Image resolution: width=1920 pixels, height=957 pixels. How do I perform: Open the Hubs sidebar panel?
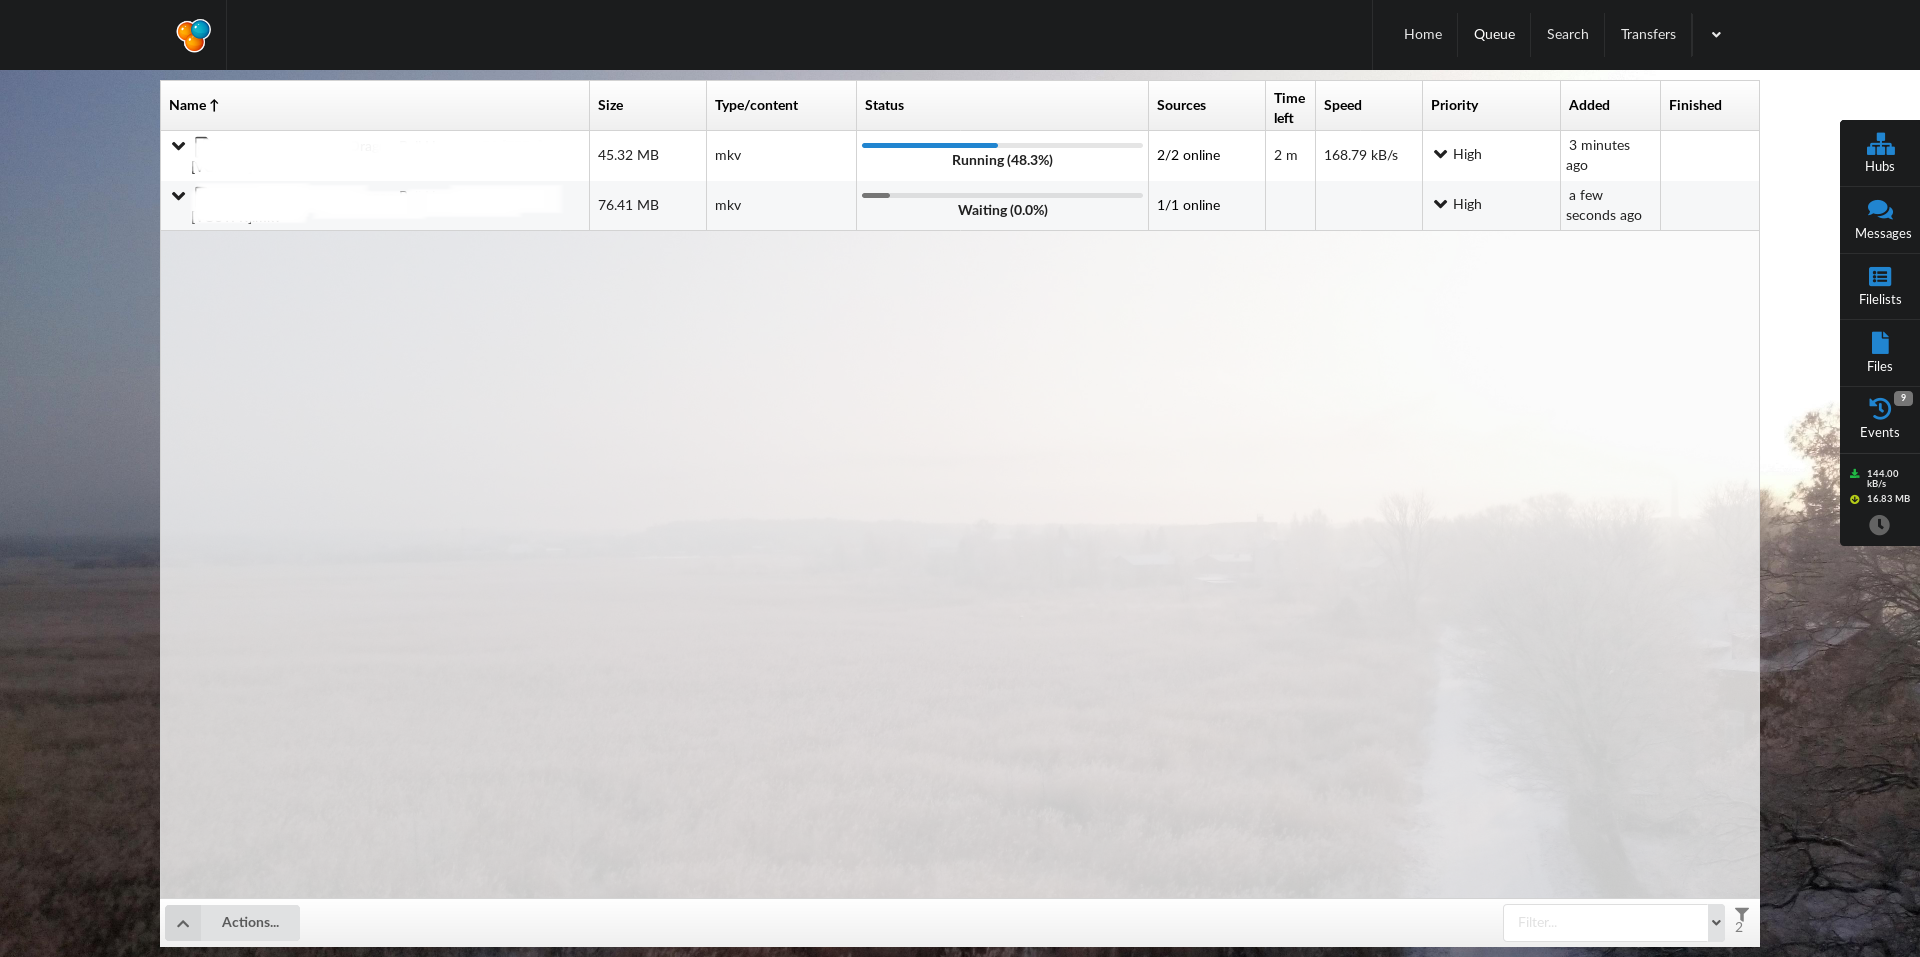pos(1880,152)
